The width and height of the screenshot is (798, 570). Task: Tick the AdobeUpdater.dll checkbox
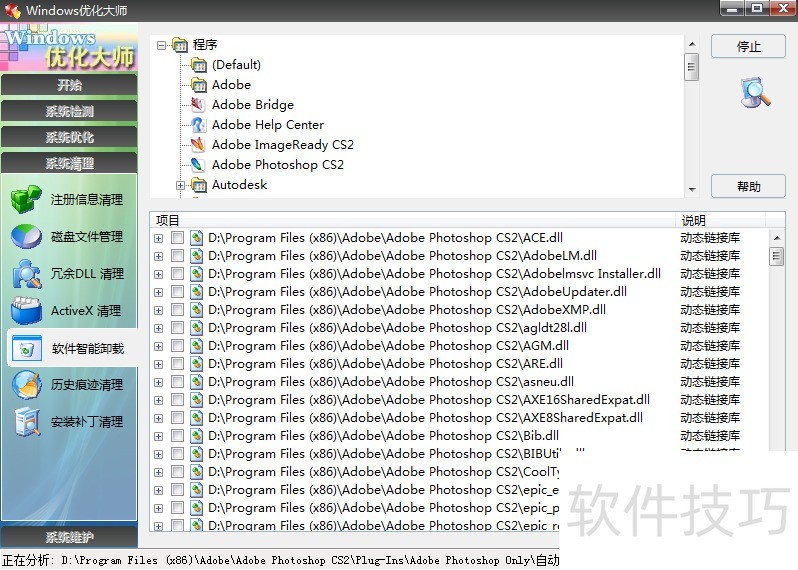pos(177,292)
